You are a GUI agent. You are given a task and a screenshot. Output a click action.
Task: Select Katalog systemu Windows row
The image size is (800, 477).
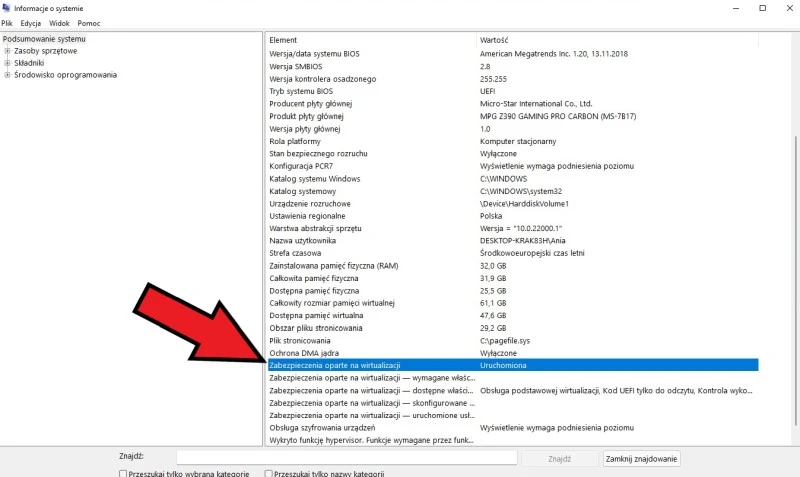click(x=512, y=179)
